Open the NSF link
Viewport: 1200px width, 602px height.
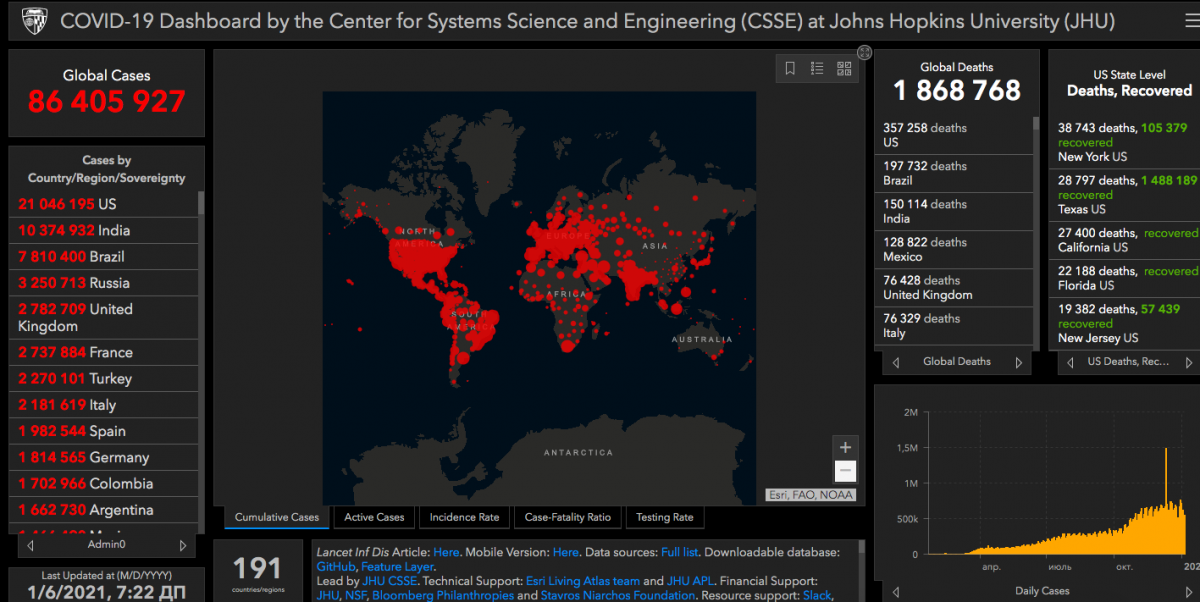coord(357,595)
